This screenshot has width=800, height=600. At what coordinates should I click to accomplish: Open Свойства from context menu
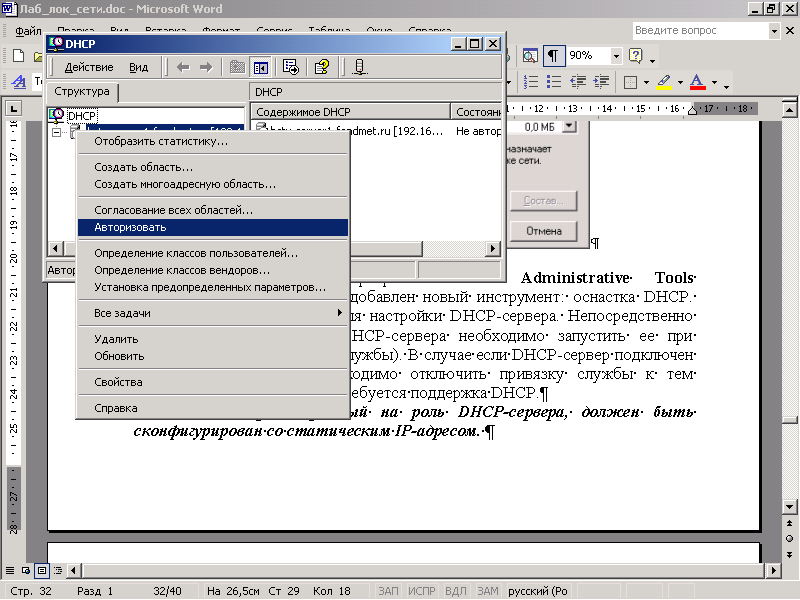213,382
